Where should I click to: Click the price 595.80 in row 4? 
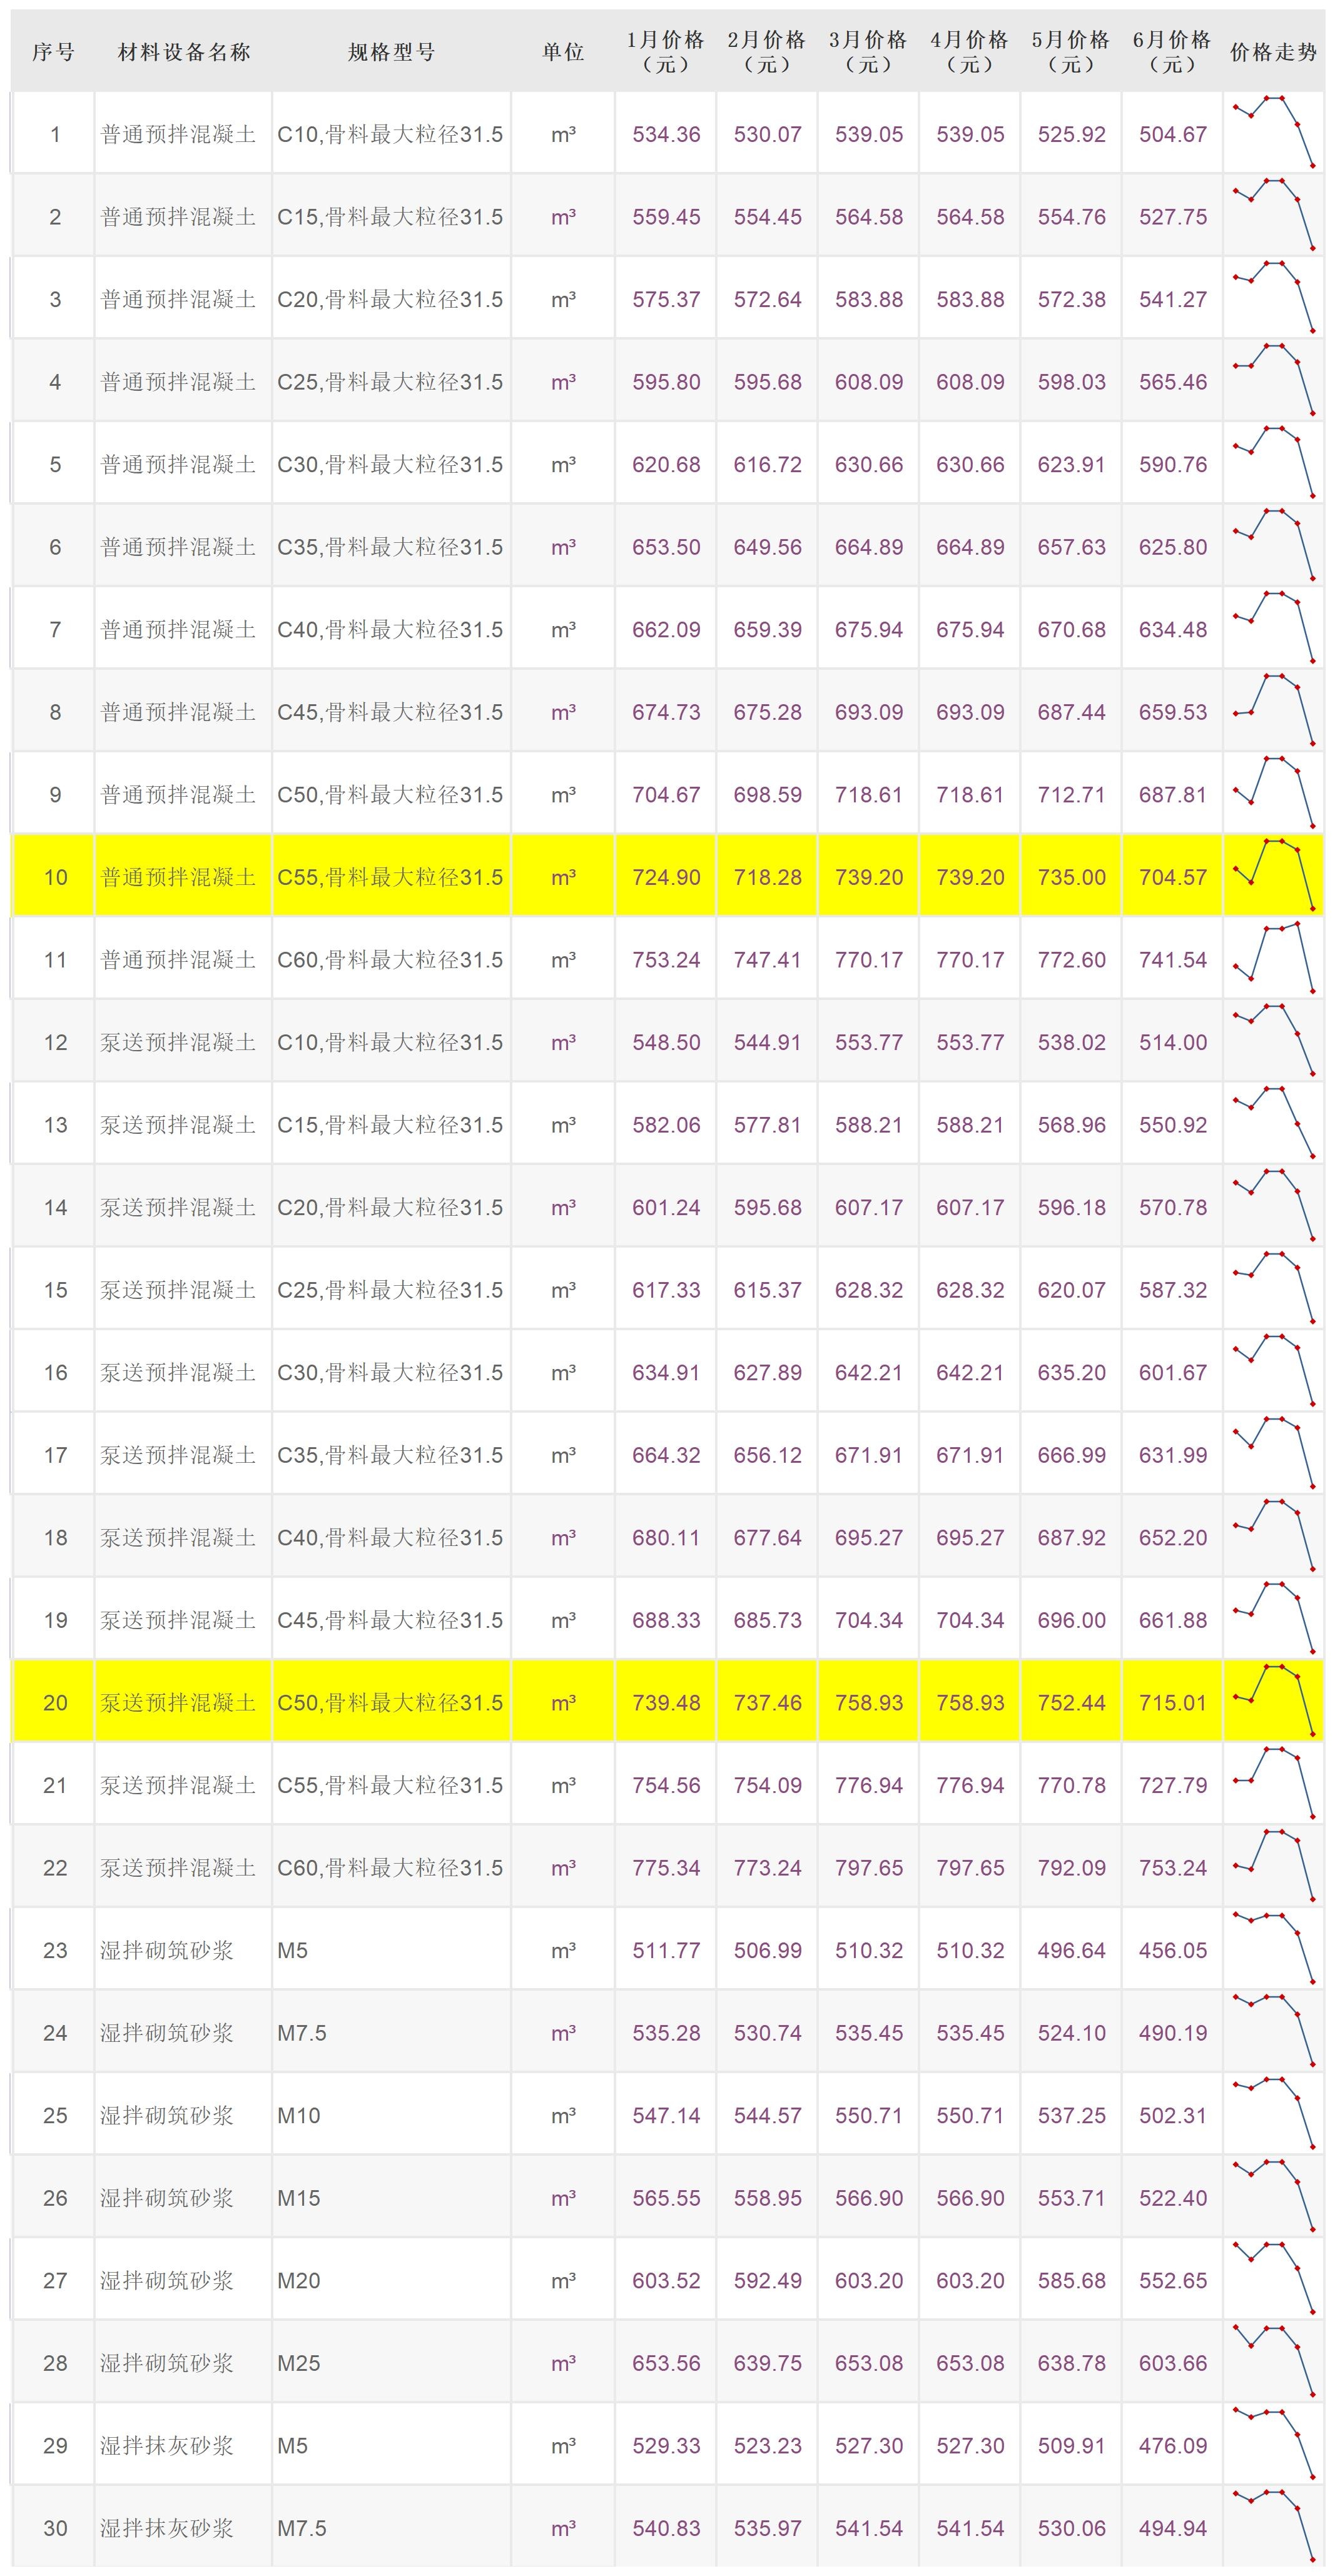coord(666,382)
